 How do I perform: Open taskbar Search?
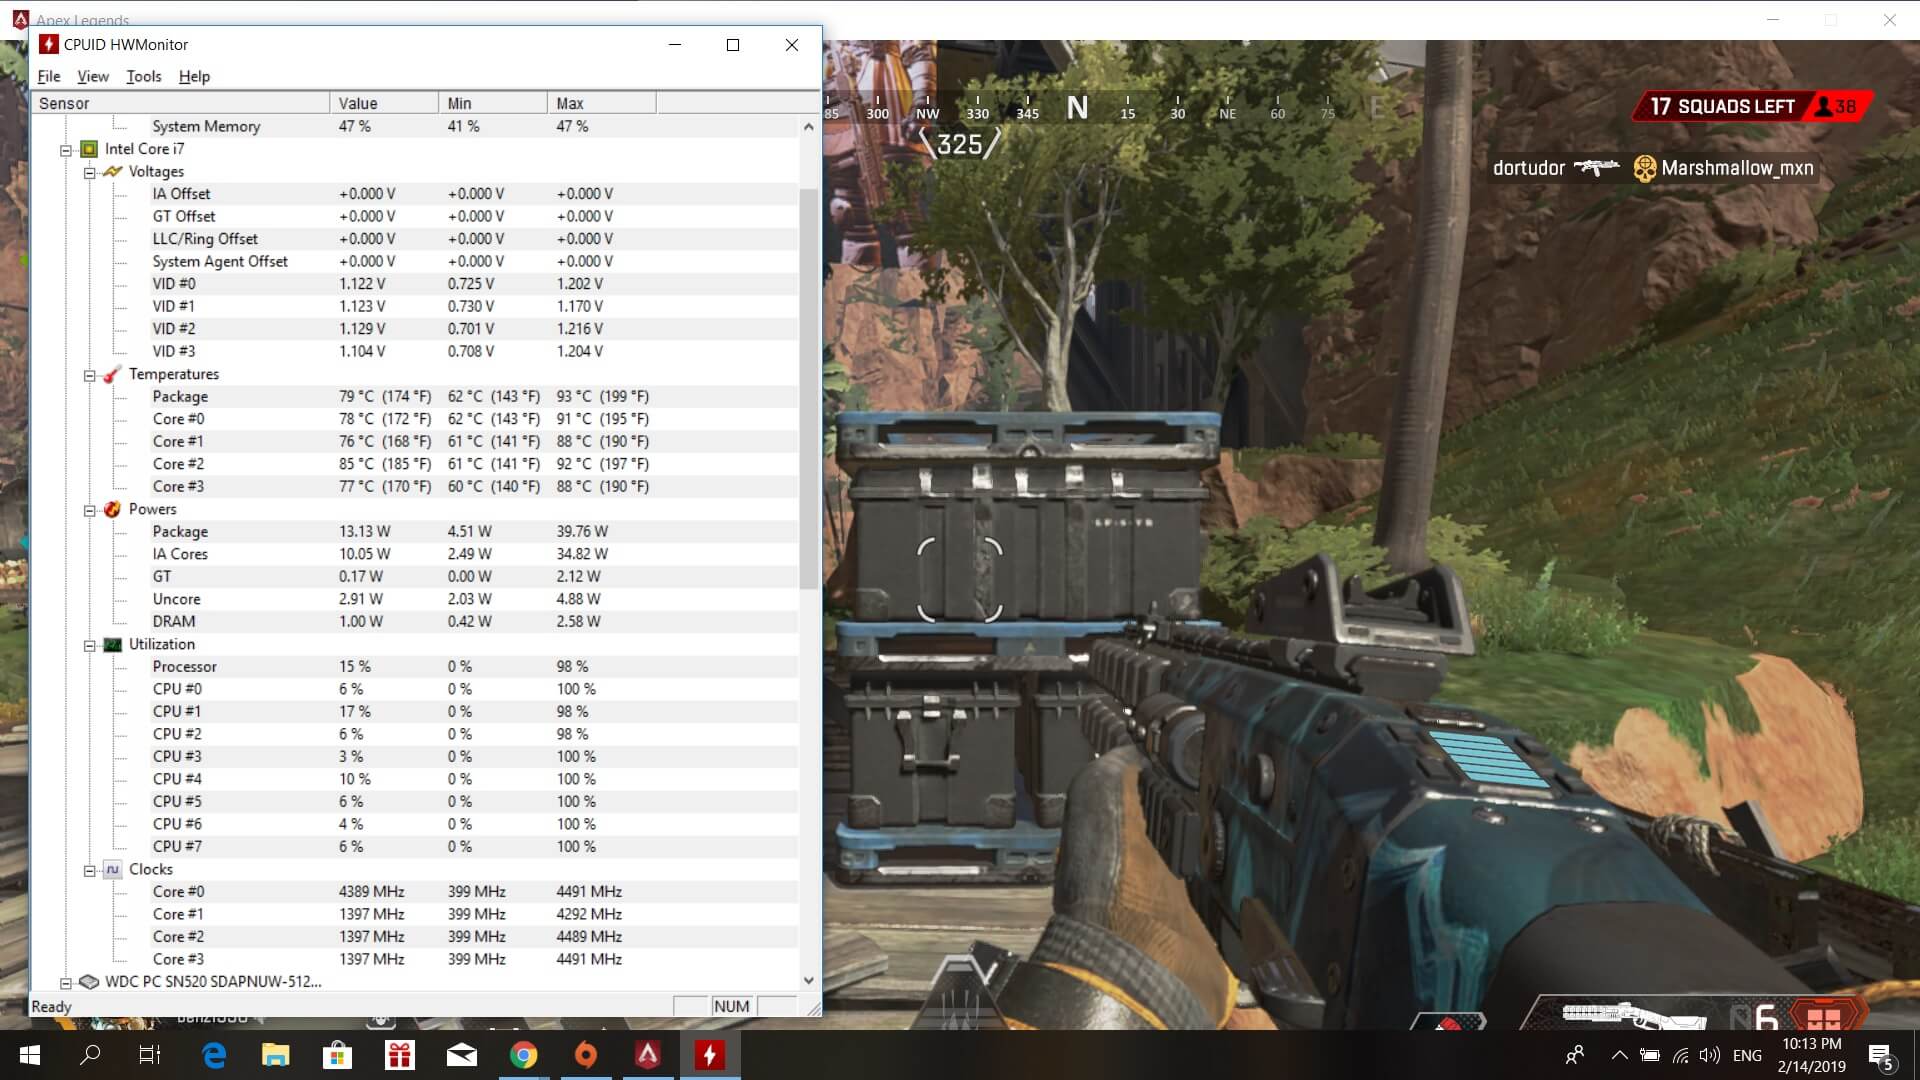click(x=90, y=1055)
